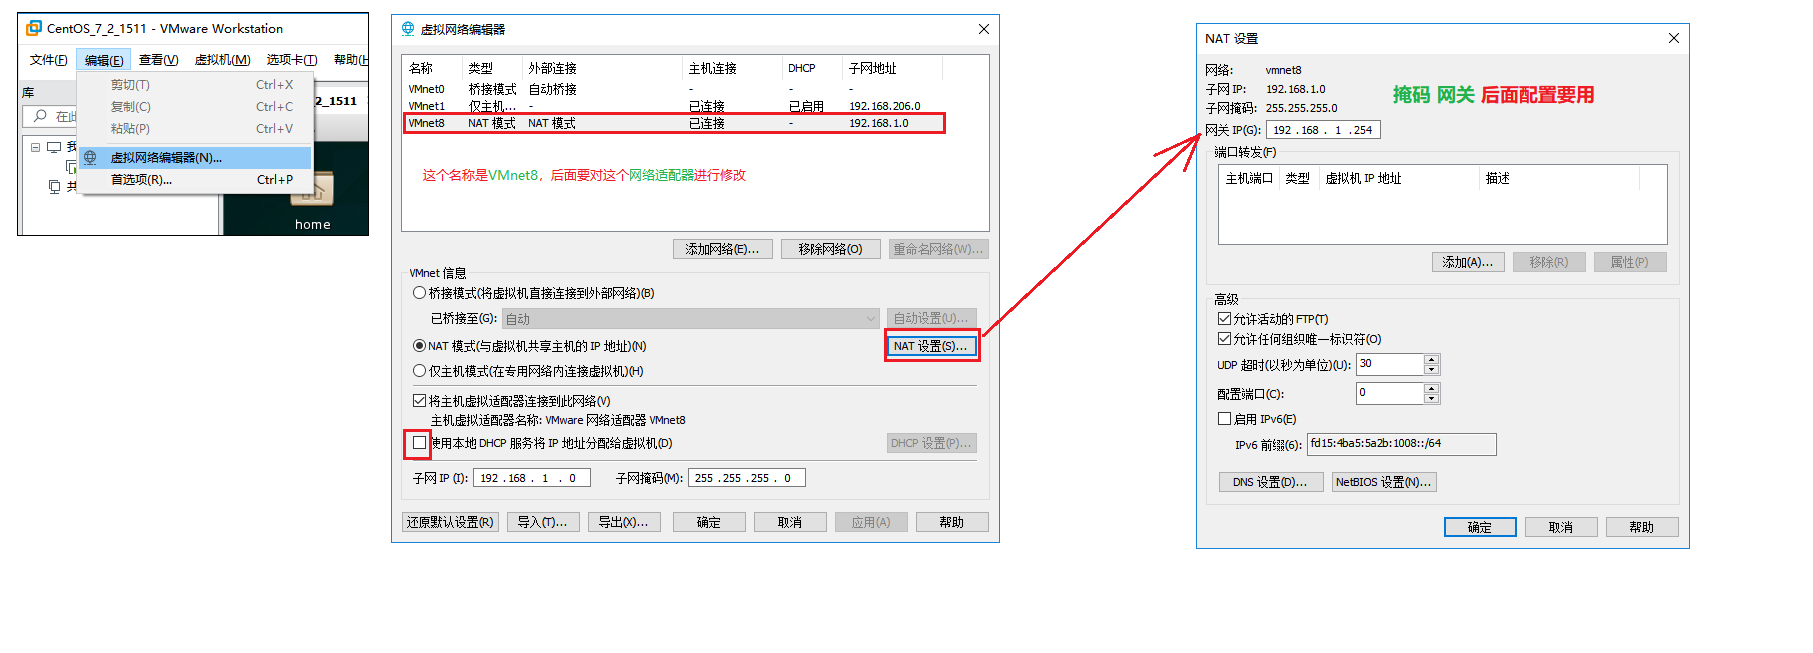Image resolution: width=1813 pixels, height=653 pixels.
Task: Close the NAT 设置 dialog
Action: click(1674, 38)
